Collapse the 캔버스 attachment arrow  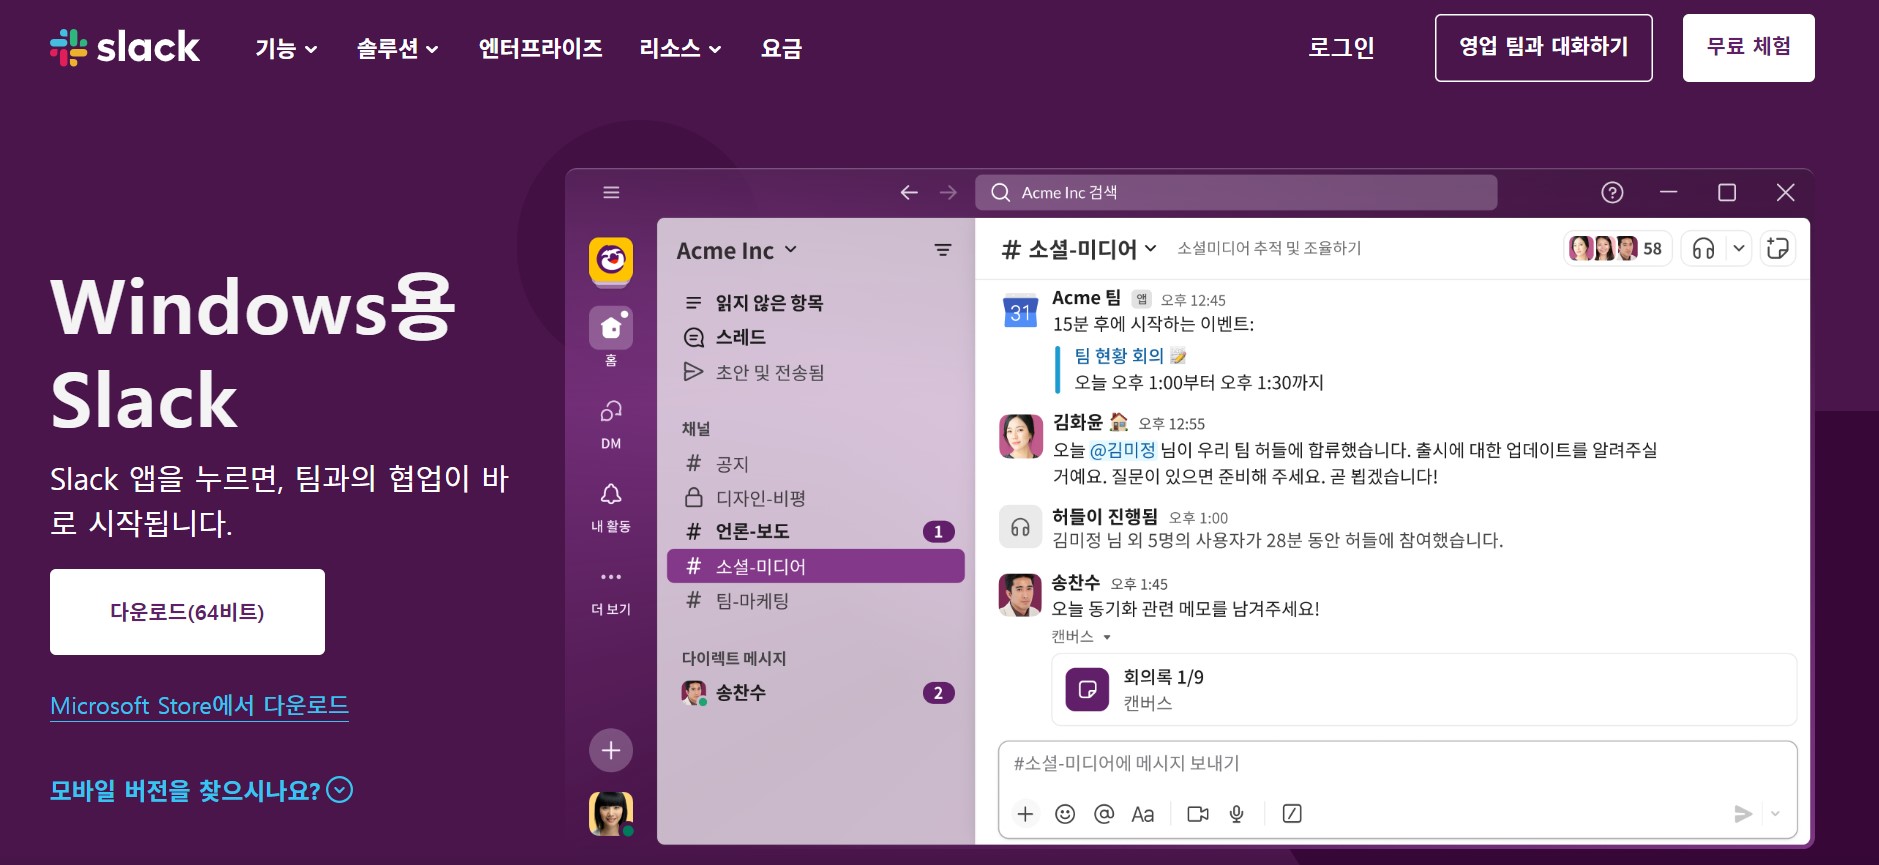1107,637
